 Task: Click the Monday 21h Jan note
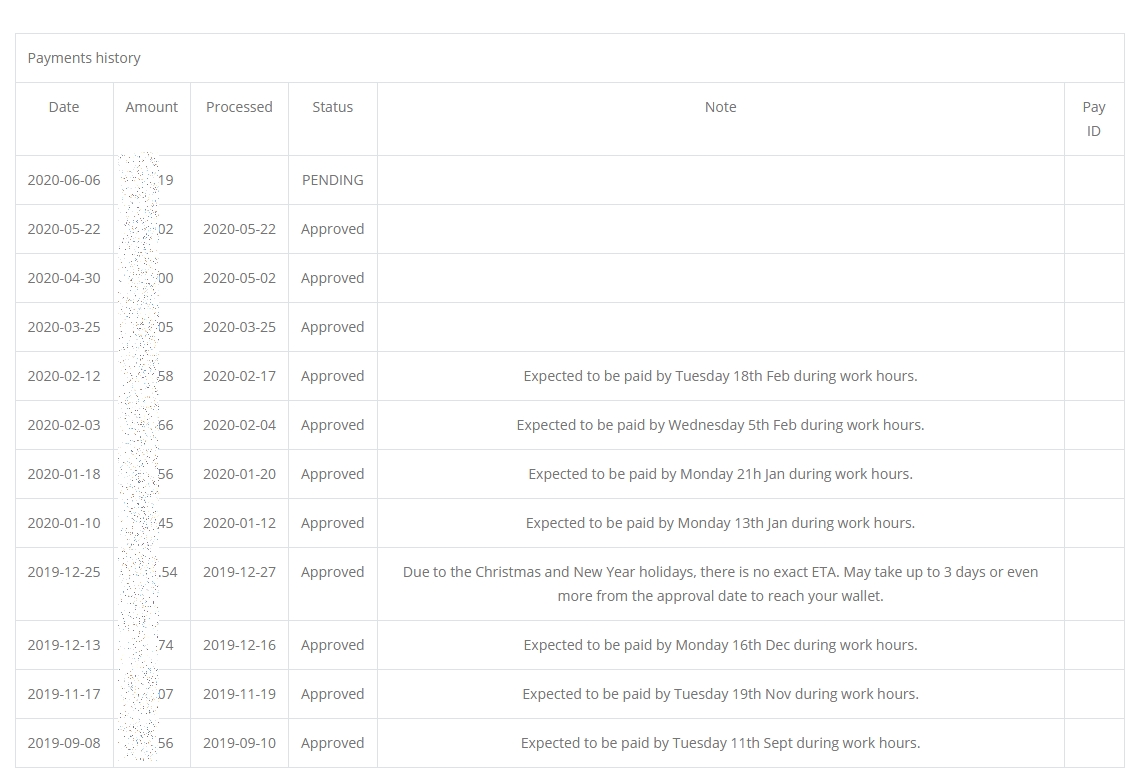coord(720,474)
